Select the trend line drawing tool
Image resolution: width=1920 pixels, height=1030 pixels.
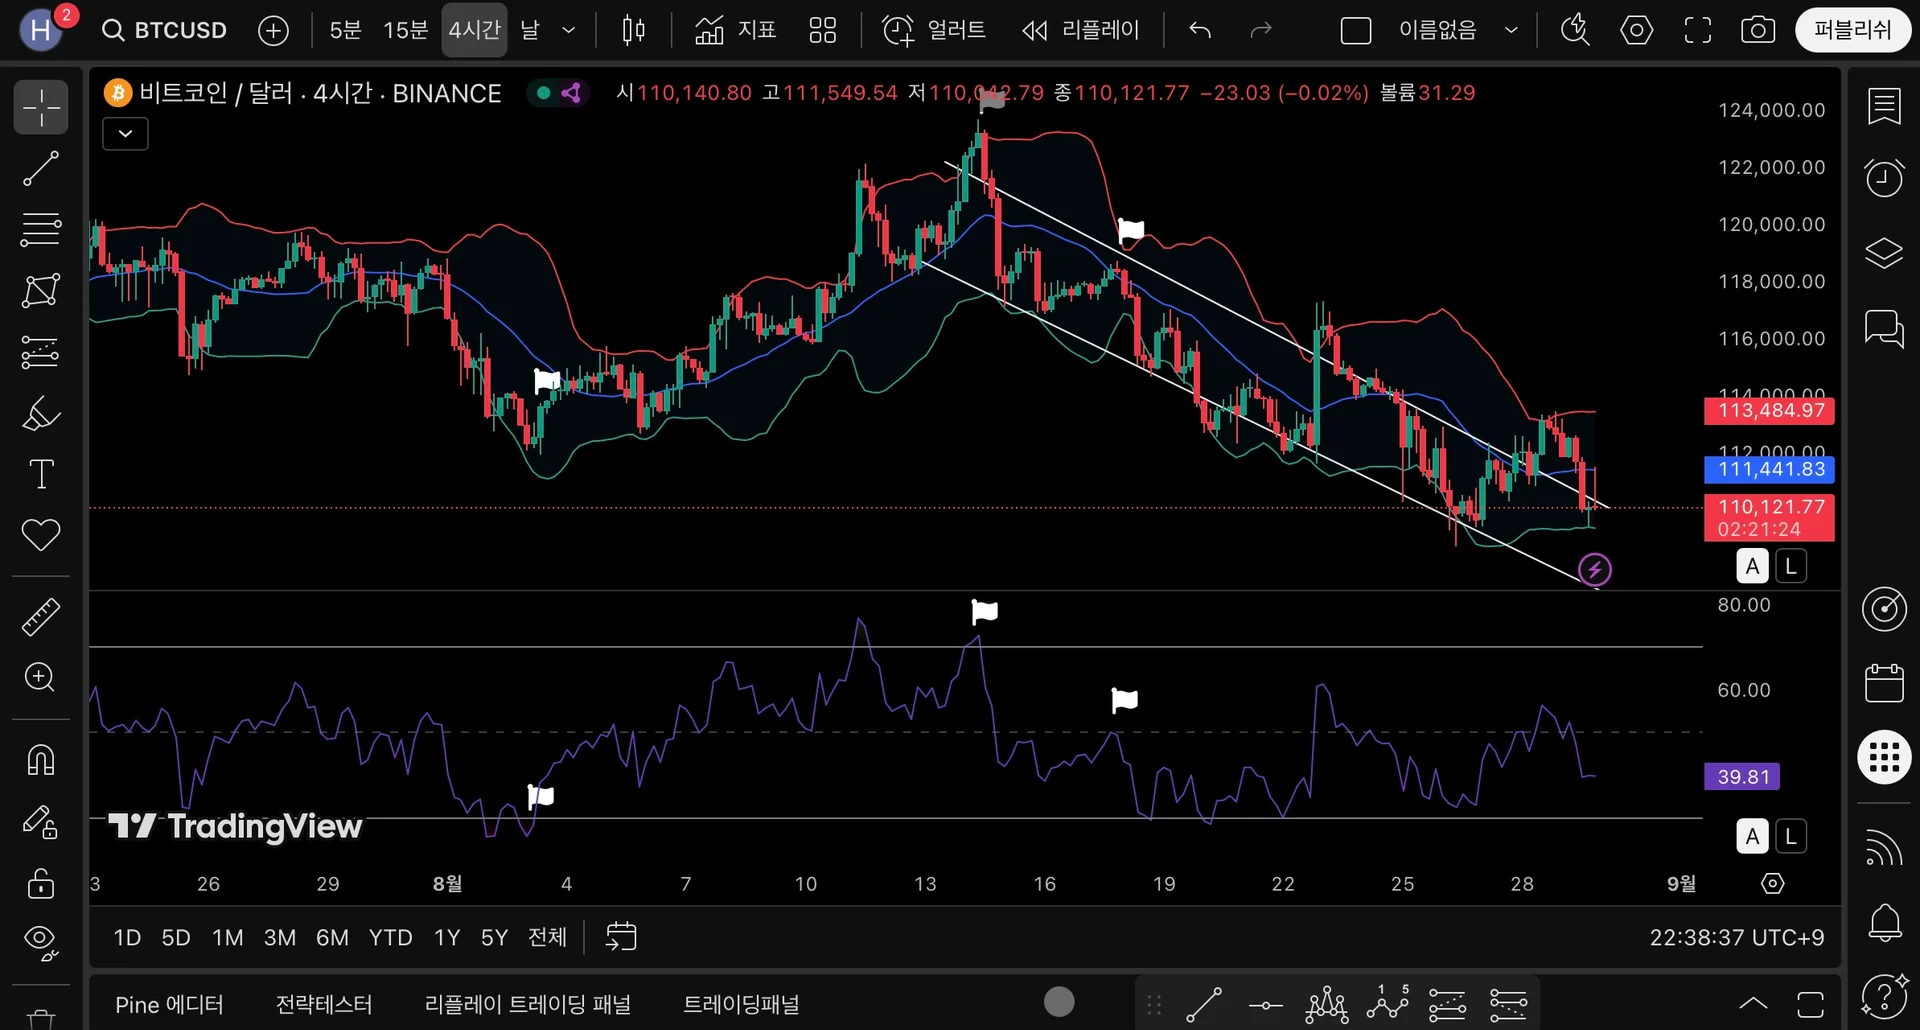pos(41,169)
